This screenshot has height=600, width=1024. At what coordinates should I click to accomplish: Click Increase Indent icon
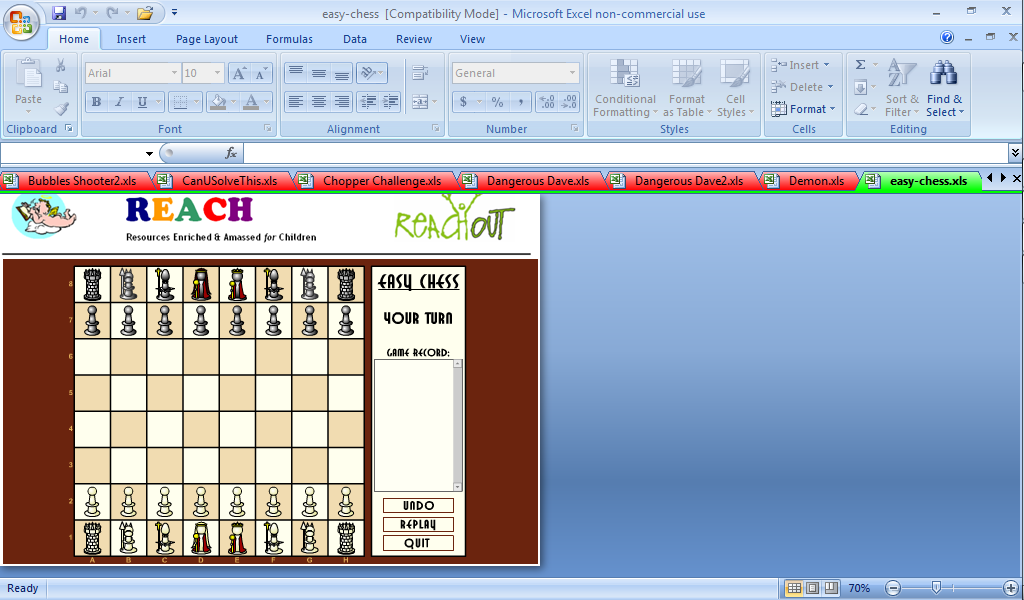[391, 102]
